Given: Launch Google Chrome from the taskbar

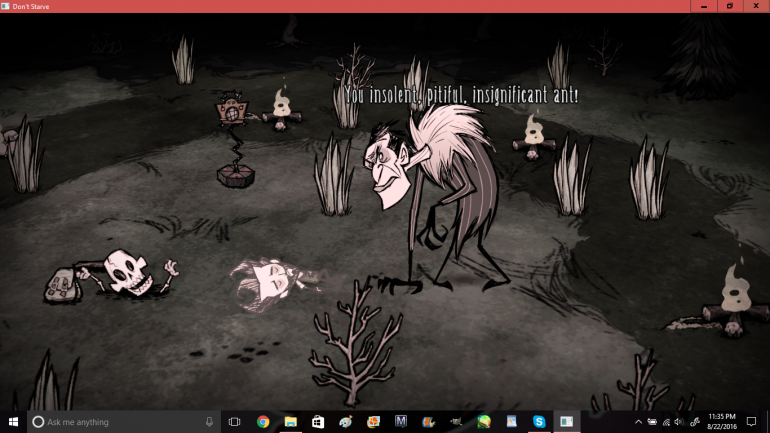Looking at the screenshot, I should (x=263, y=422).
